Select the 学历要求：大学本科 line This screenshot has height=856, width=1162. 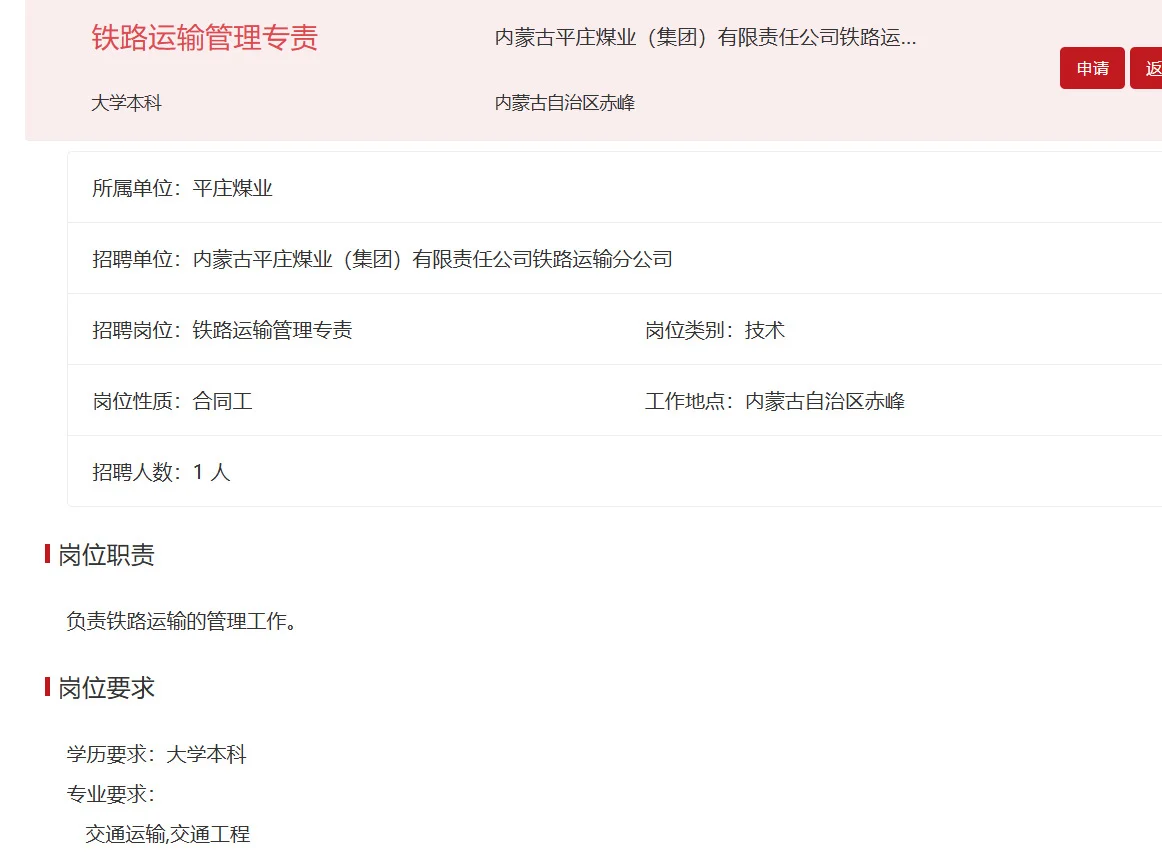[x=156, y=754]
